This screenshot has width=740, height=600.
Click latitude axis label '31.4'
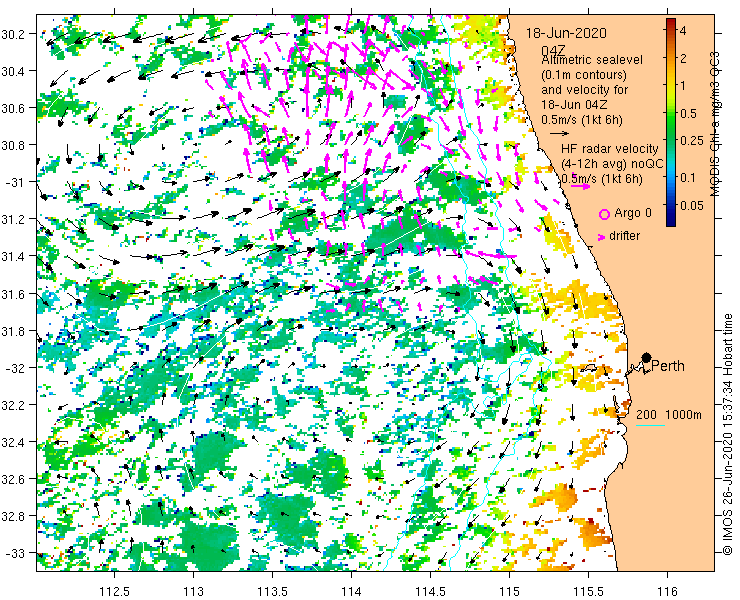point(12,256)
